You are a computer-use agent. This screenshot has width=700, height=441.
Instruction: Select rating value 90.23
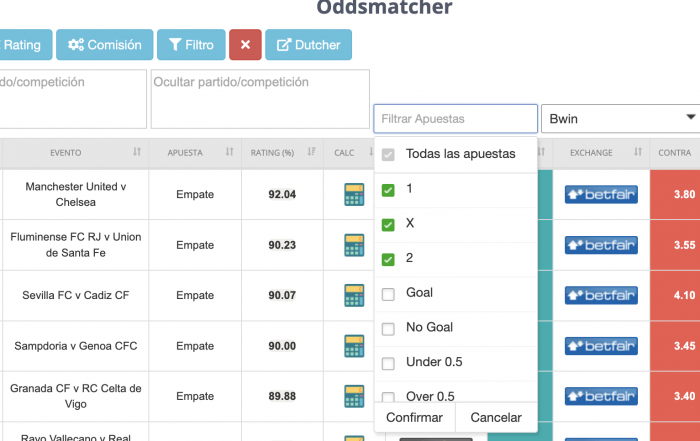point(282,245)
